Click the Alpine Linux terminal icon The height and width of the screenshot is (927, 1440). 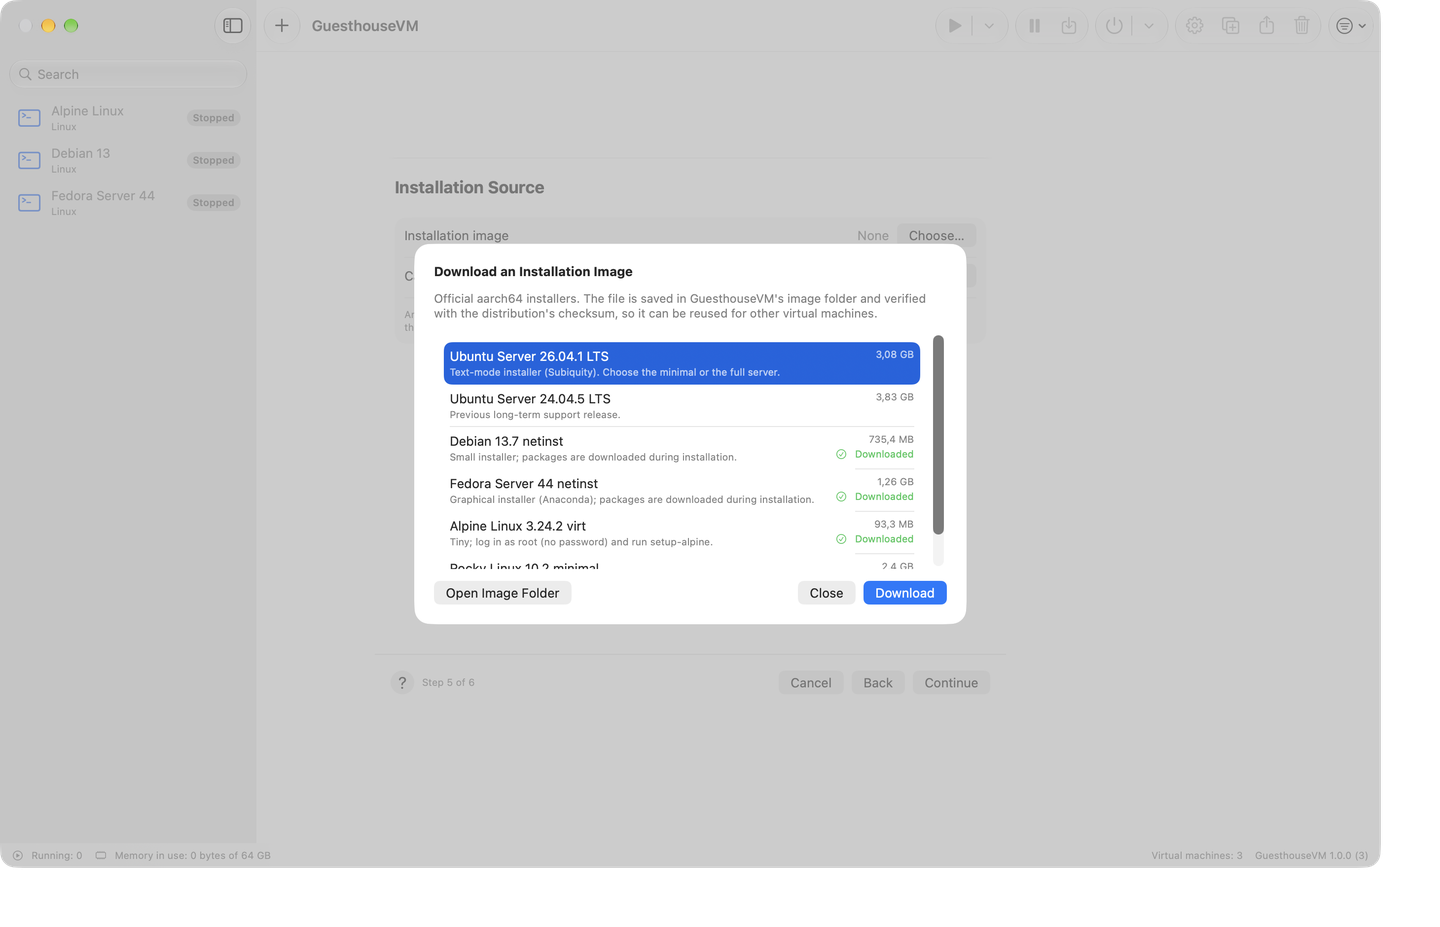coord(30,118)
